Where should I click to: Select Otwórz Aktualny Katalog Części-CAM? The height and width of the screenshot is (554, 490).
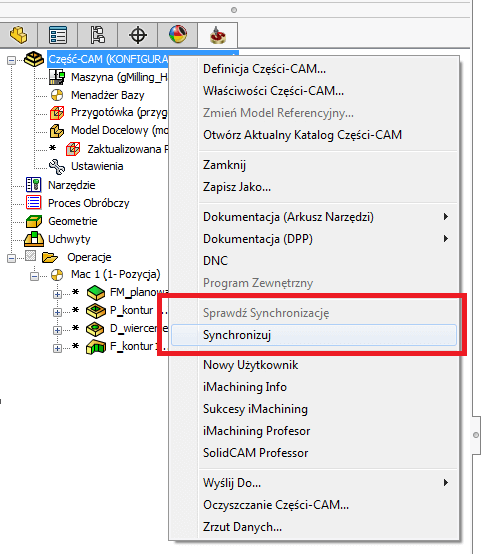click(314, 135)
